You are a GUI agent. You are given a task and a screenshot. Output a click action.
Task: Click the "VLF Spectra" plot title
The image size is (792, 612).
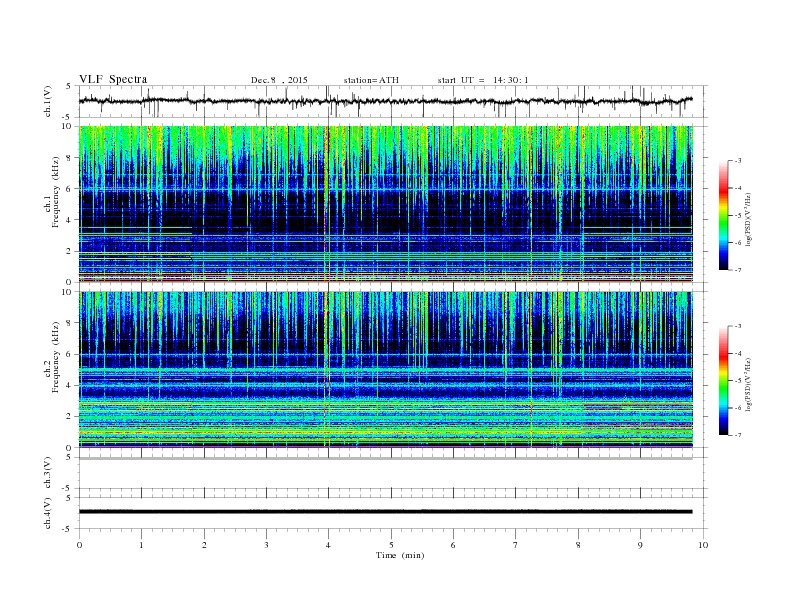click(113, 79)
